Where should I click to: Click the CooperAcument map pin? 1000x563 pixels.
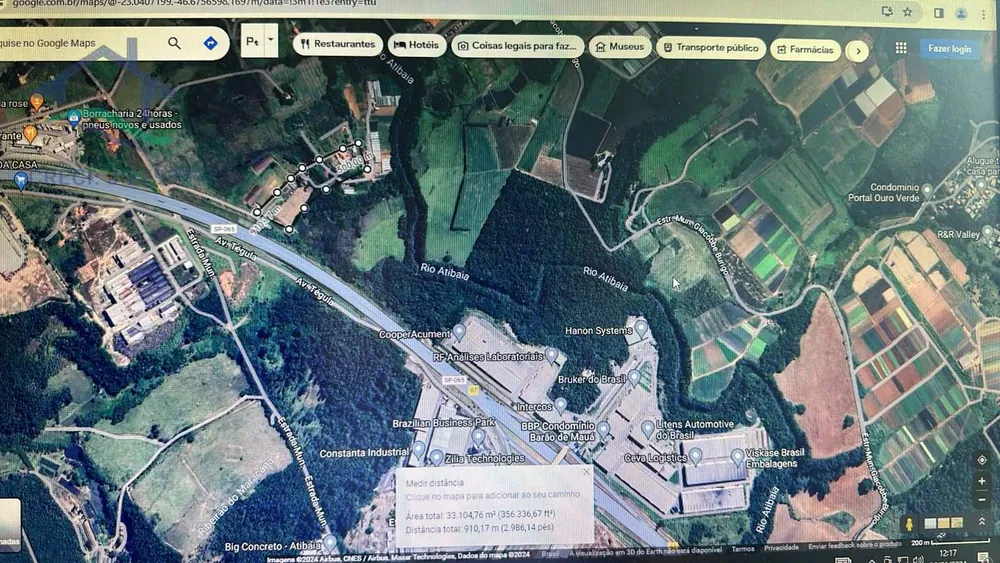click(459, 332)
